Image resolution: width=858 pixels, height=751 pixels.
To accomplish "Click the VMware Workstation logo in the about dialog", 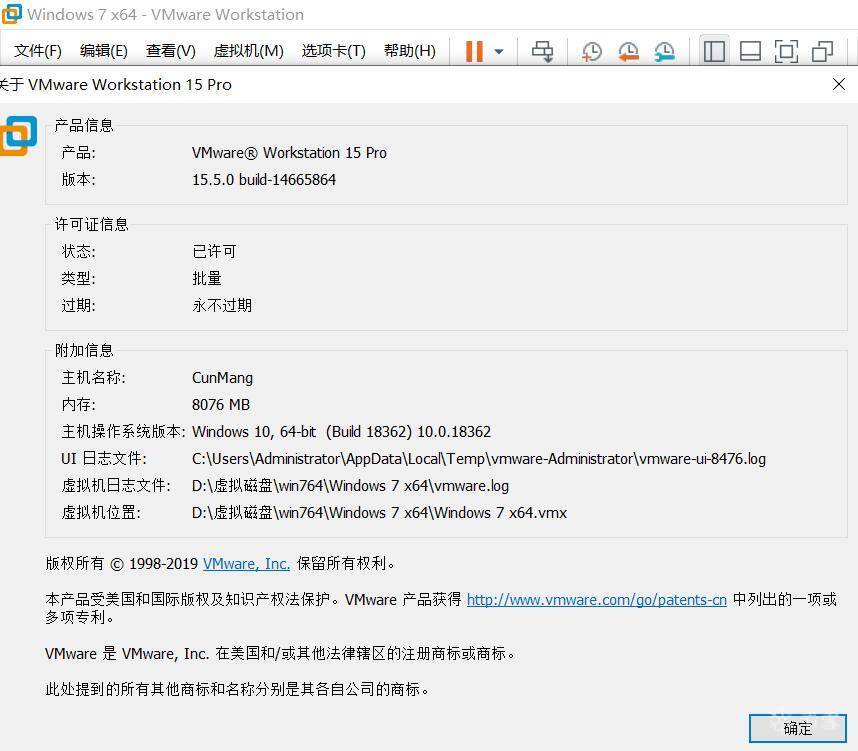I will point(18,135).
